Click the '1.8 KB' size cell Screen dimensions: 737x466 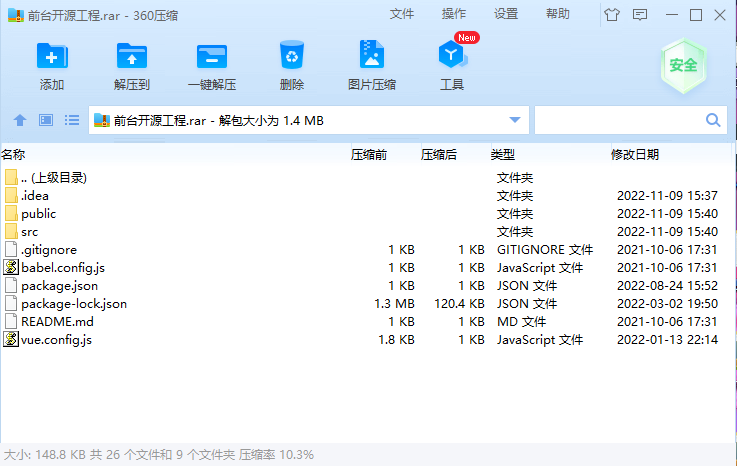tap(396, 340)
